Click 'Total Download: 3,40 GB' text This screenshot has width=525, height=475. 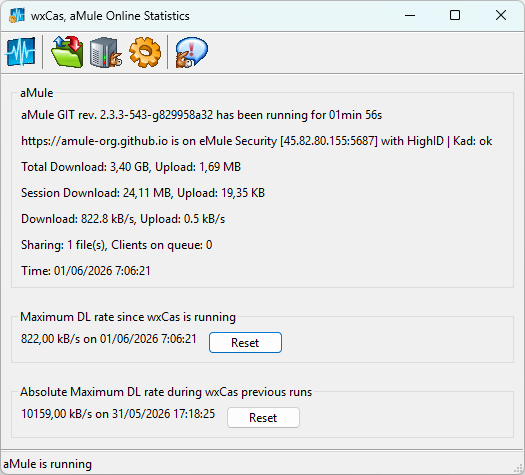[131, 167]
